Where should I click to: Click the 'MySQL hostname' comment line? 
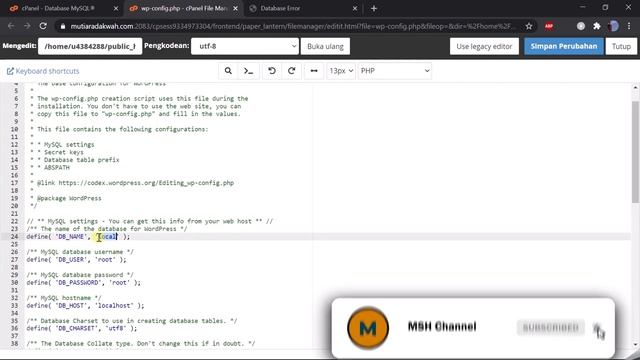[x=64, y=298]
